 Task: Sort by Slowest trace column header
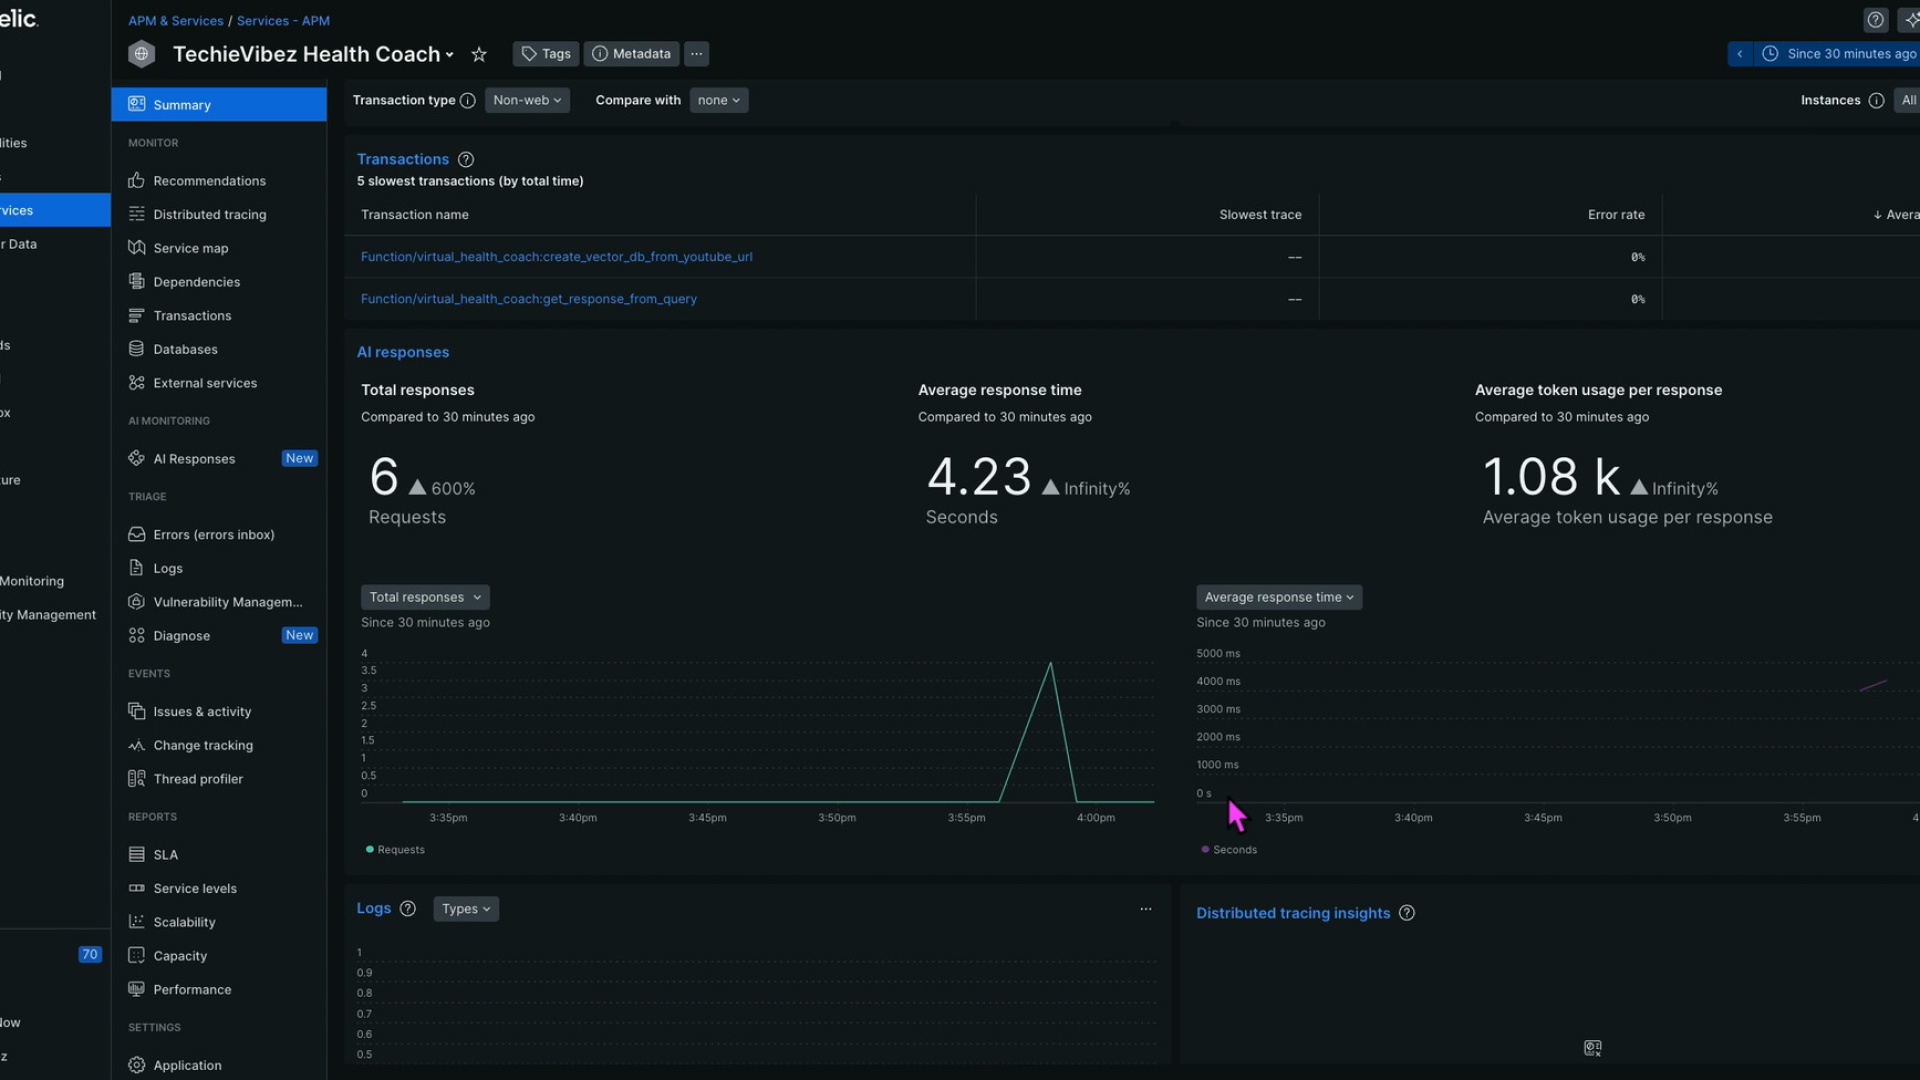tap(1260, 215)
